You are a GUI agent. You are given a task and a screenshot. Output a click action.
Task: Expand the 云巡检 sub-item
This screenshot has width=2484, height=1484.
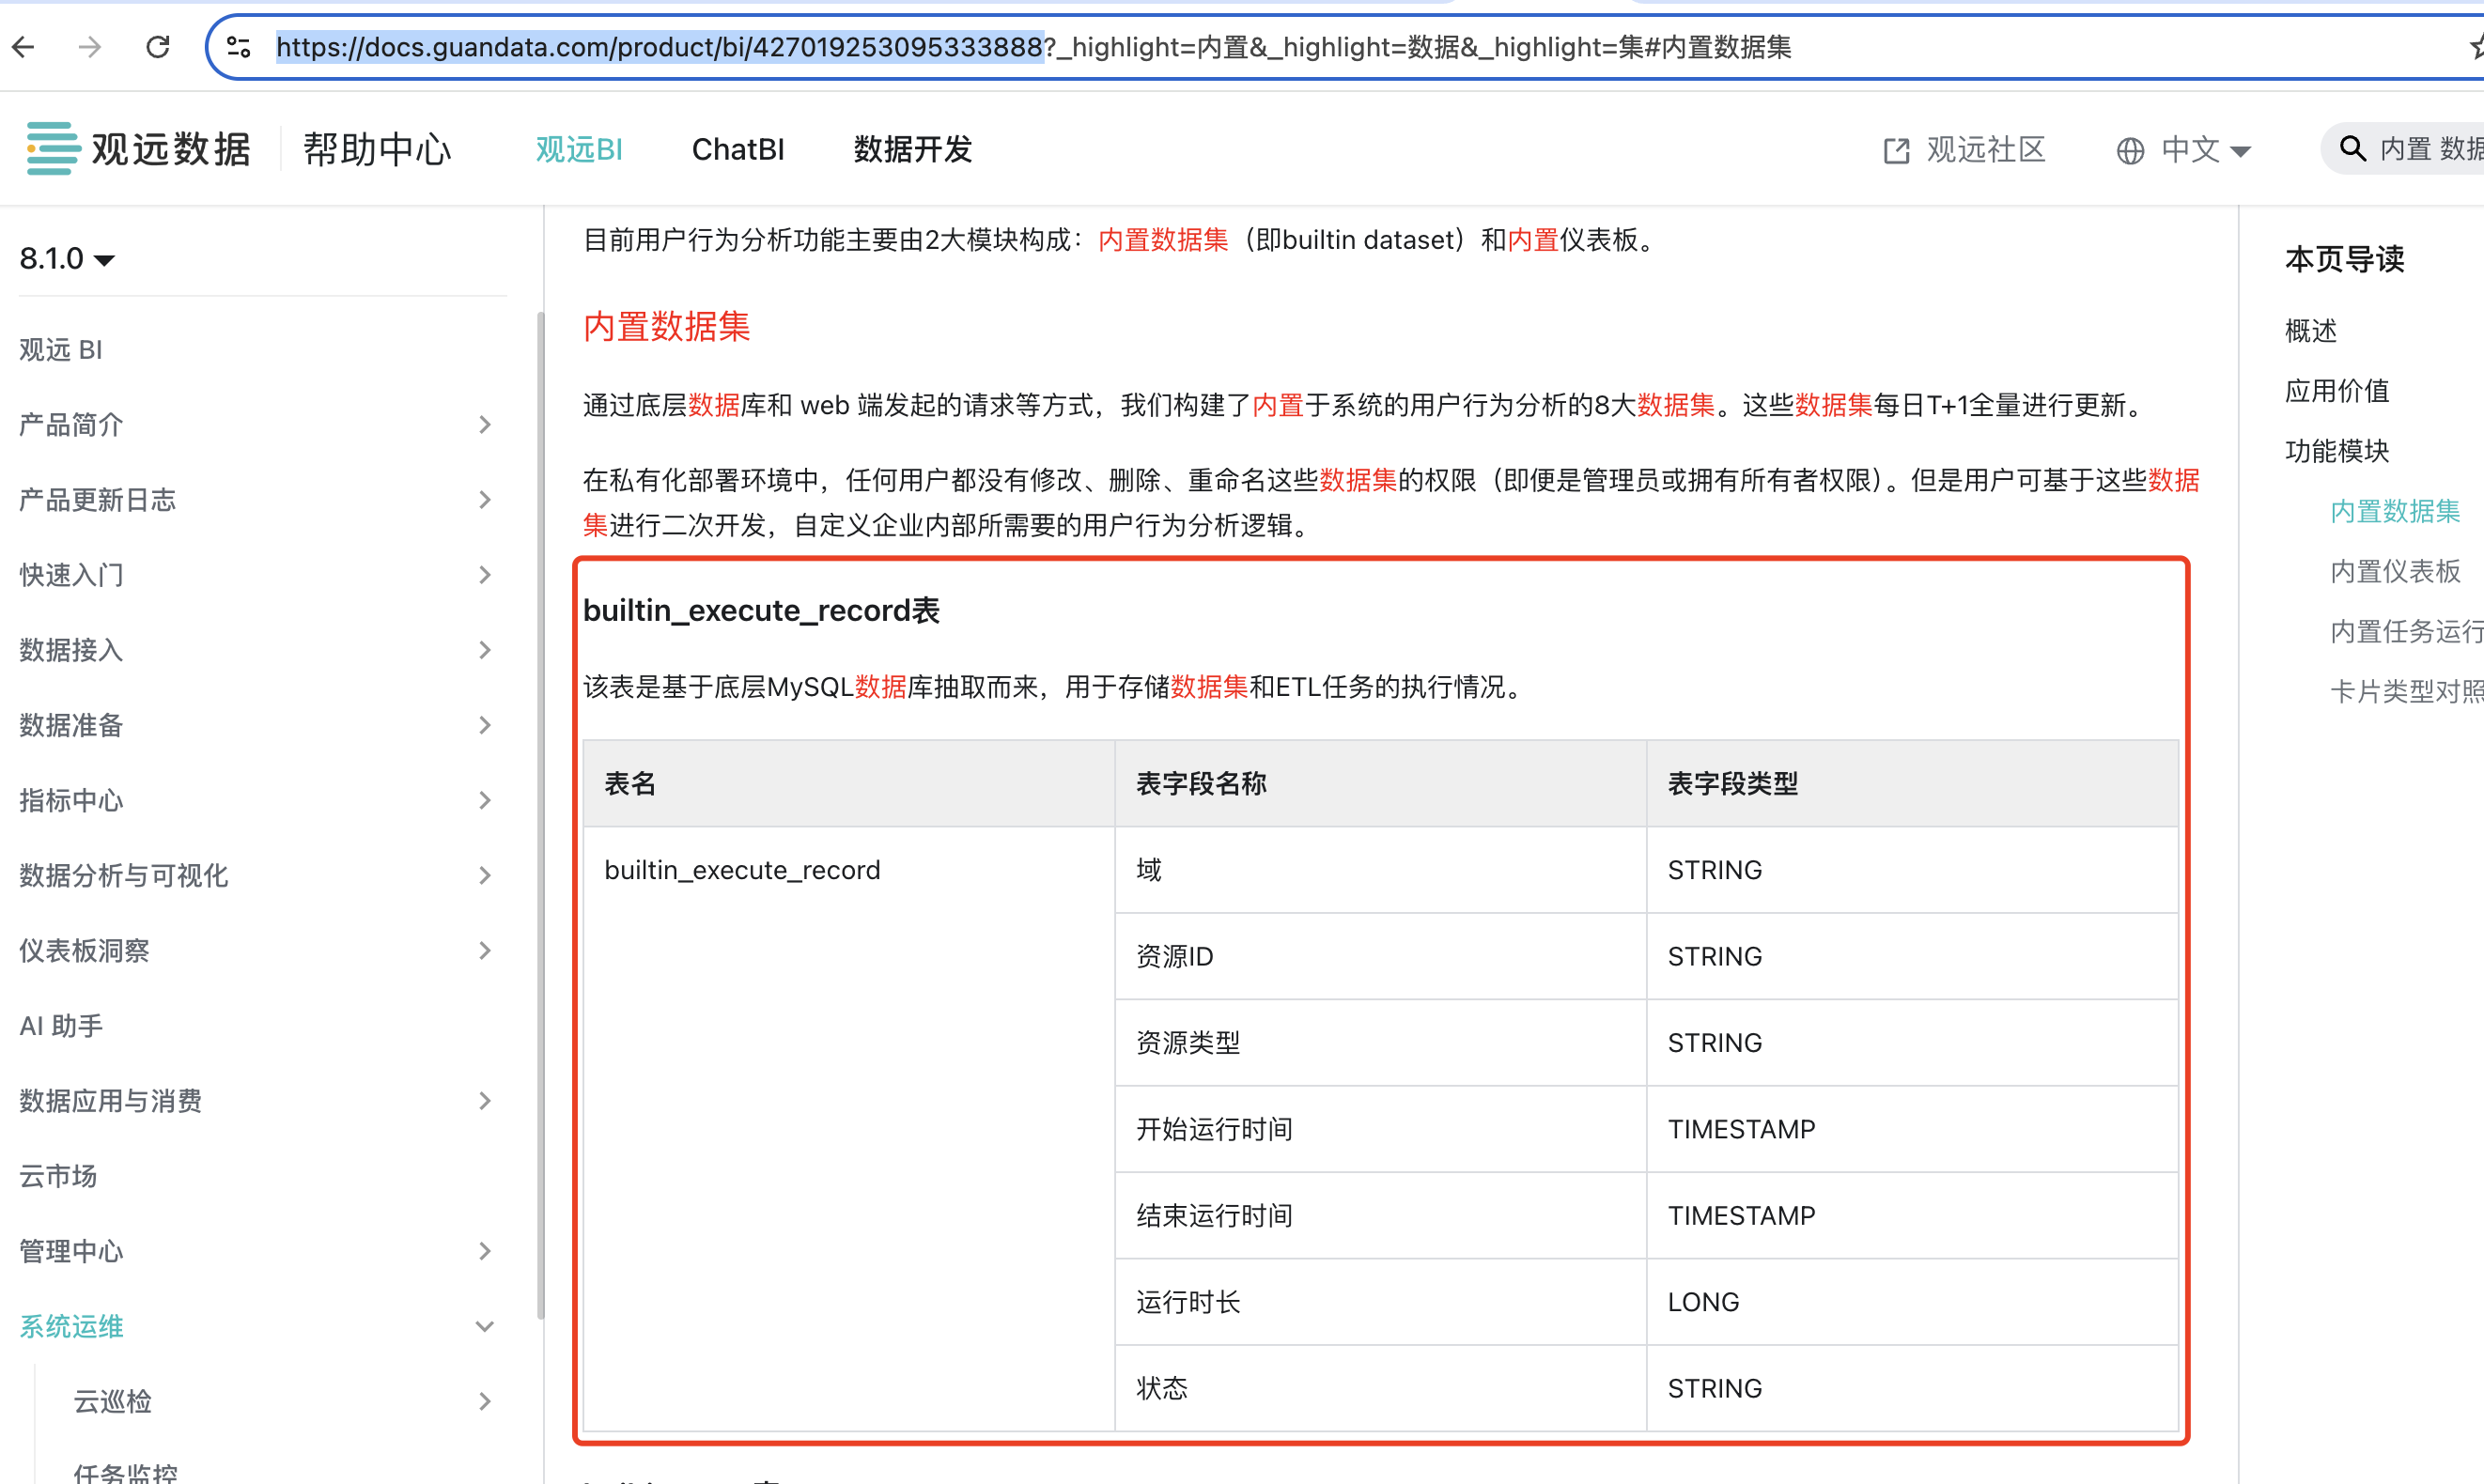click(486, 1401)
